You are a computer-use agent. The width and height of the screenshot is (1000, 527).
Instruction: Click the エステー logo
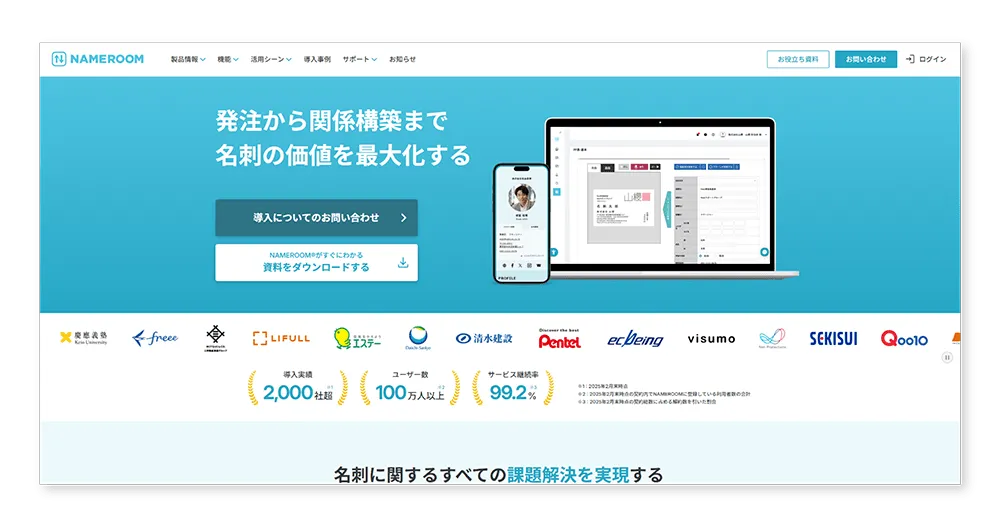pyautogui.click(x=357, y=338)
